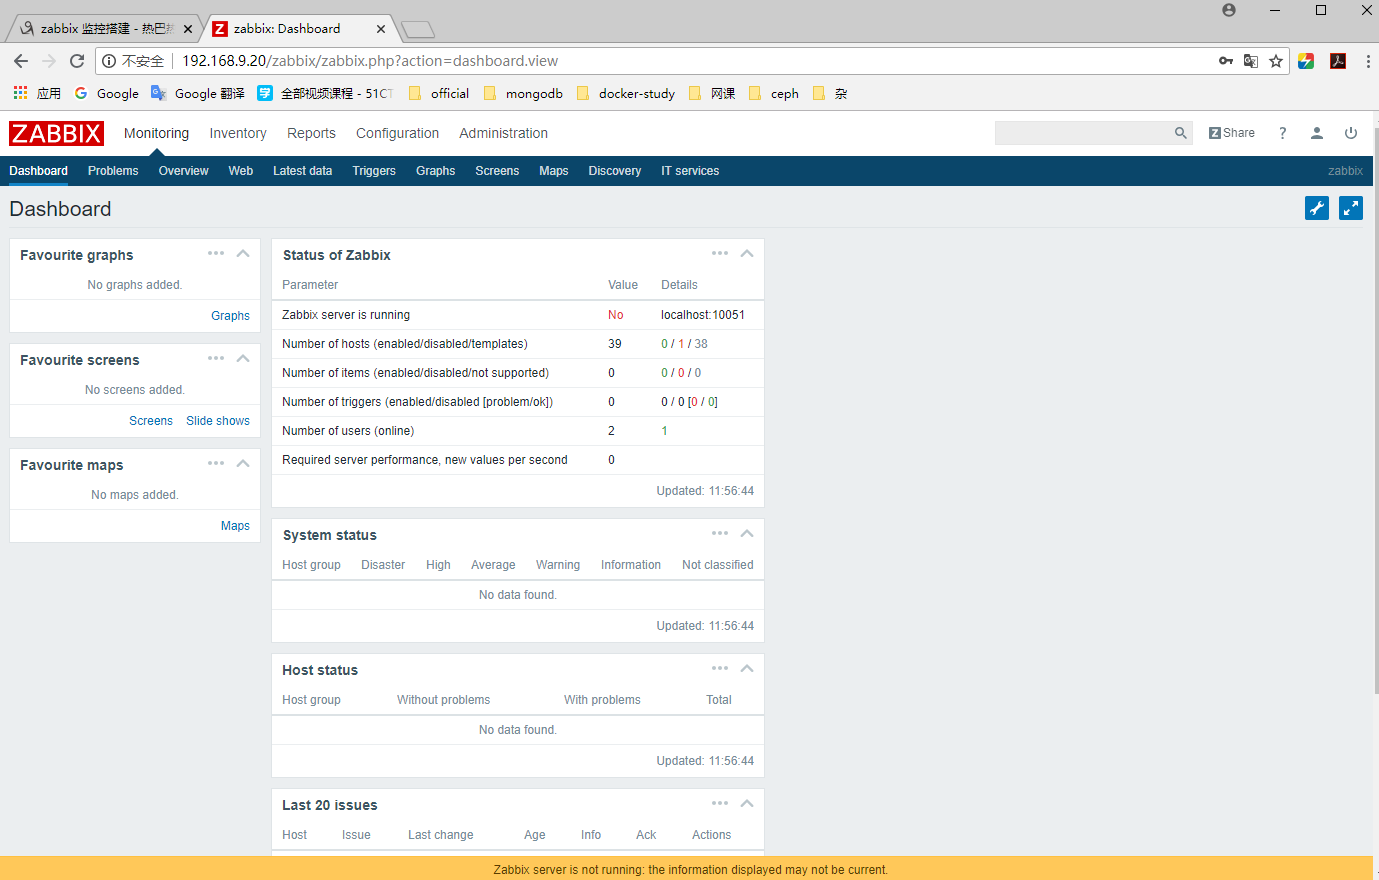Open the Monitoring menu

156,133
